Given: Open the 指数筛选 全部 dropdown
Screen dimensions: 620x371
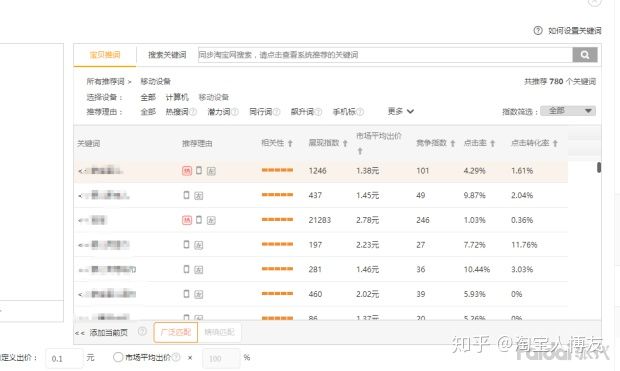Looking at the screenshot, I should pyautogui.click(x=568, y=111).
